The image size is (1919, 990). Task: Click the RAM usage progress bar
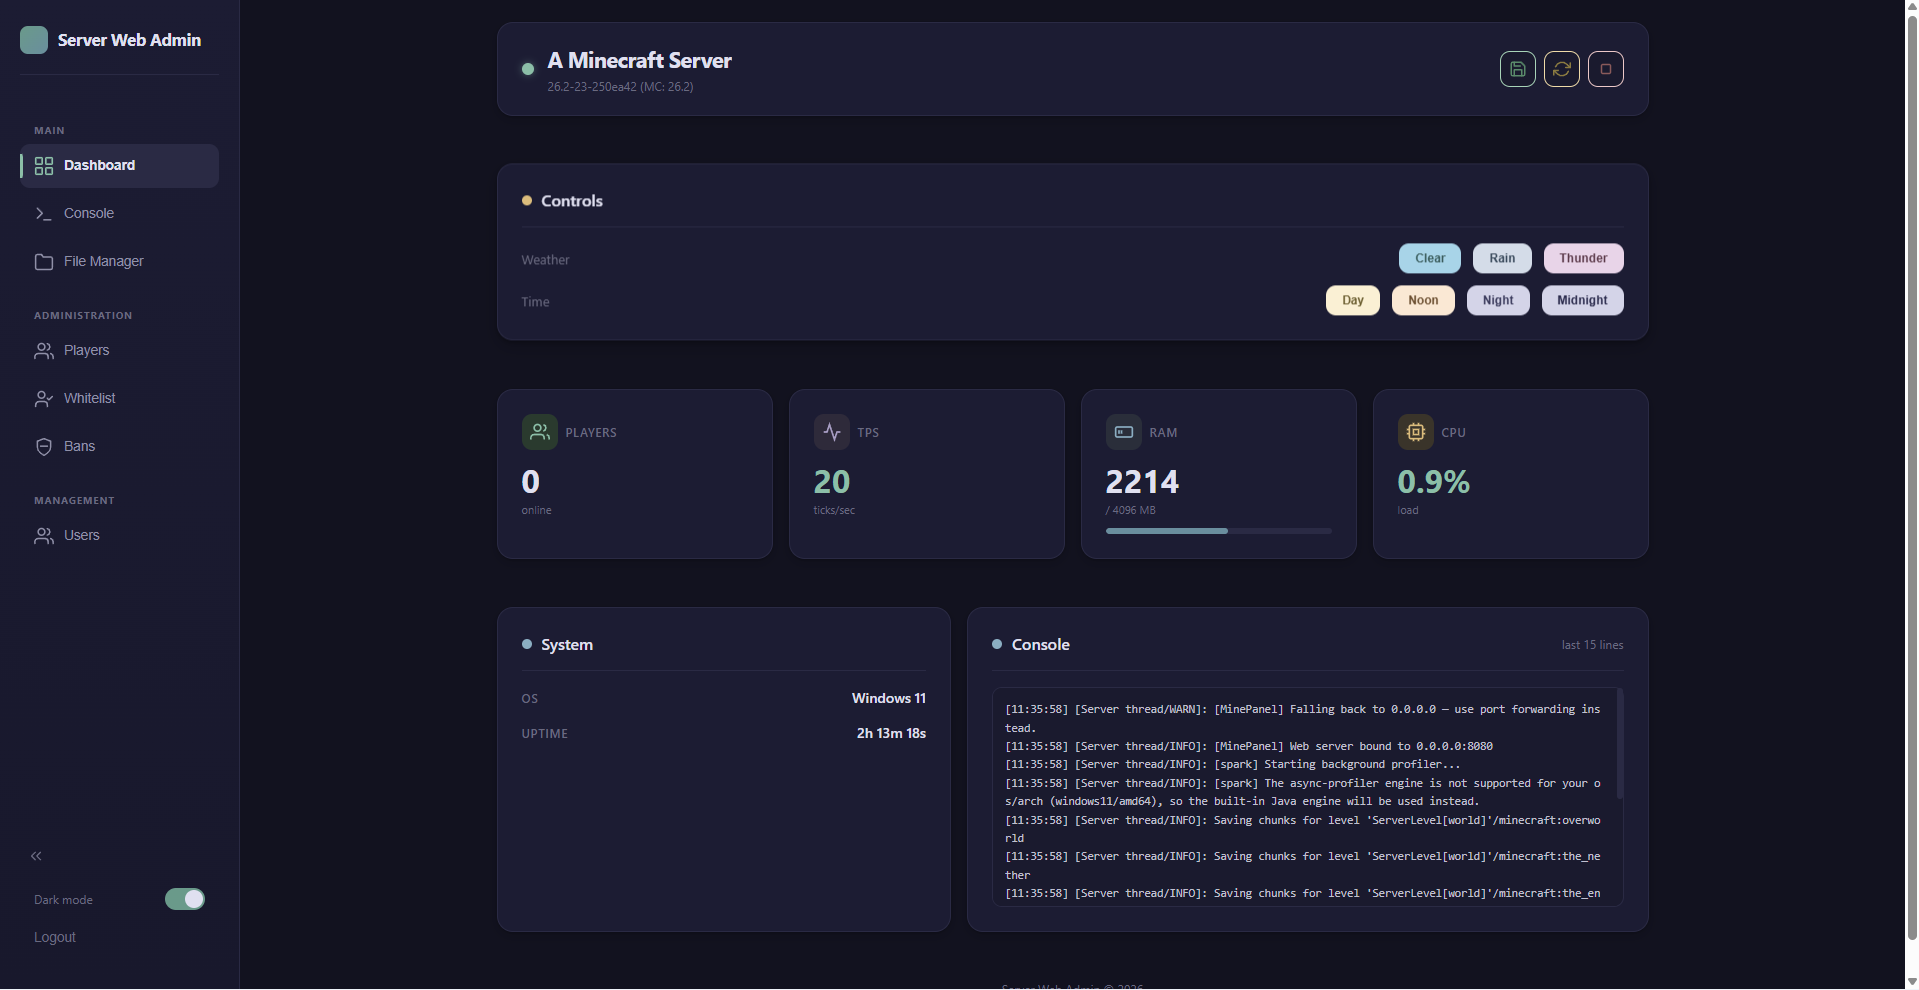[x=1218, y=531]
